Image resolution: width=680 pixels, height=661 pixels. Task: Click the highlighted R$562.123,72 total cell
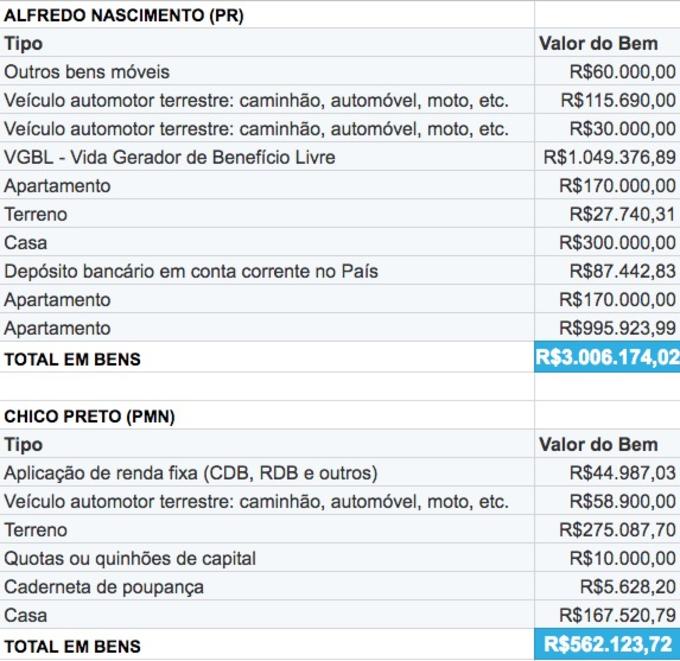coord(607,645)
